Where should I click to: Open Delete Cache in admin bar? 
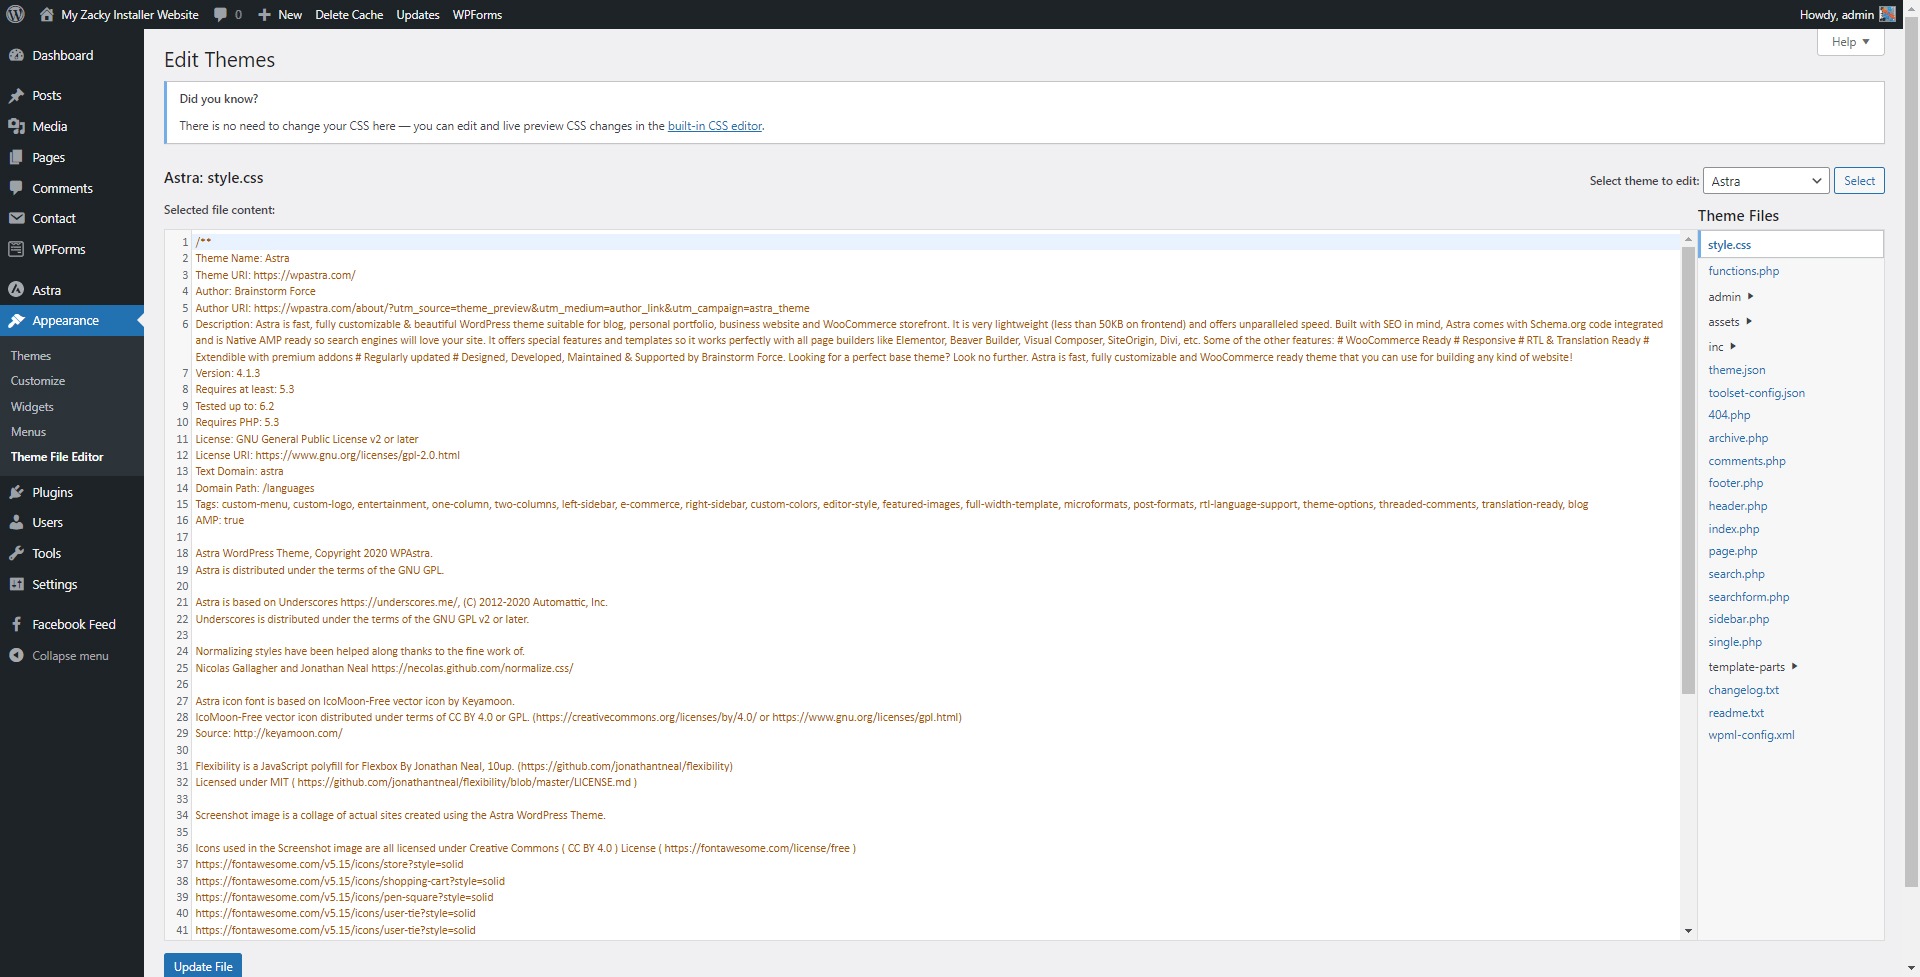point(349,14)
